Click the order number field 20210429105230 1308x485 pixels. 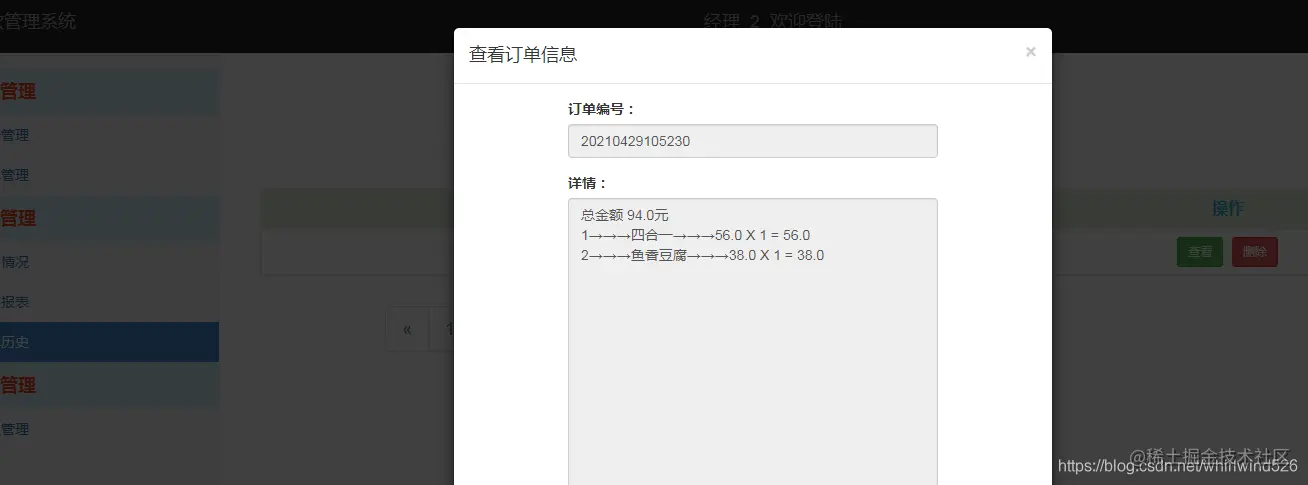pyautogui.click(x=752, y=141)
